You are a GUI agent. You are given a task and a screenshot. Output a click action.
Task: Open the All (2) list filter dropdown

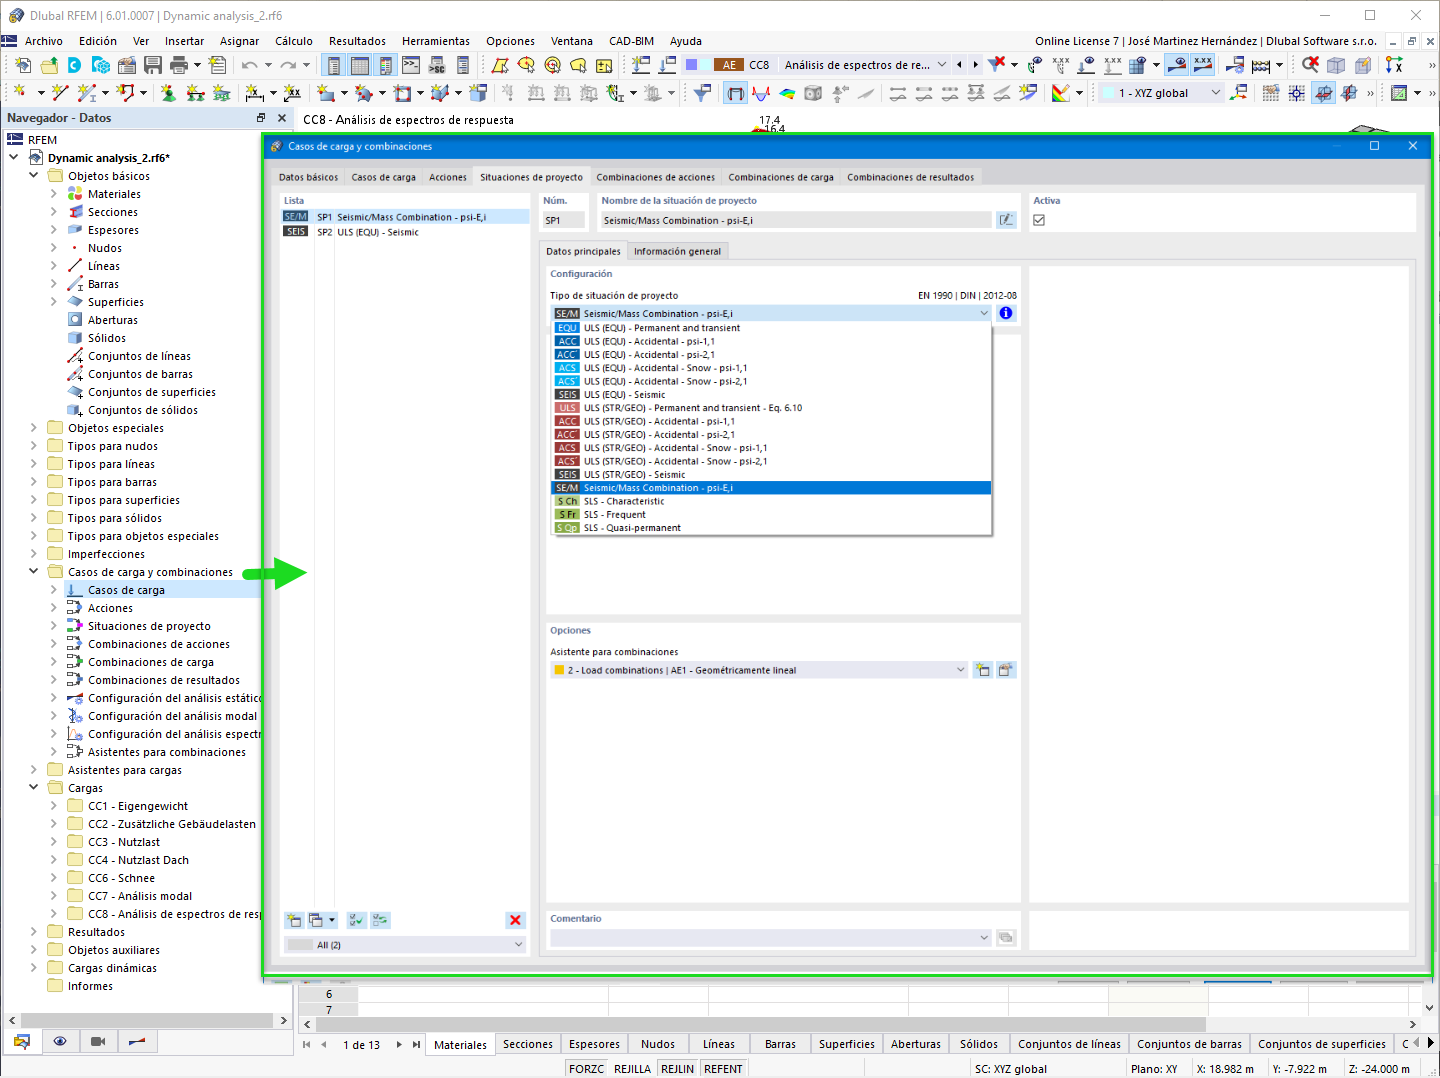point(405,944)
